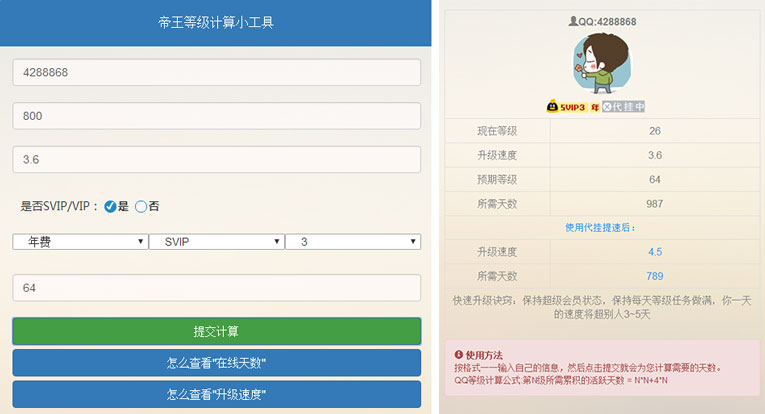Viewport: 765px width, 414px height.
Task: Expand the SVIP membership type dropdown
Action: pyautogui.click(x=216, y=242)
